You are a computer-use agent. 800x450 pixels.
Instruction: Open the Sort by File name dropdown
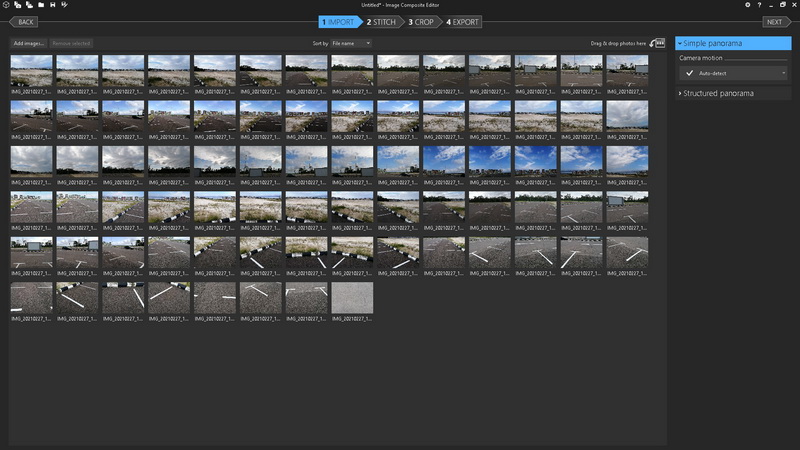(351, 43)
